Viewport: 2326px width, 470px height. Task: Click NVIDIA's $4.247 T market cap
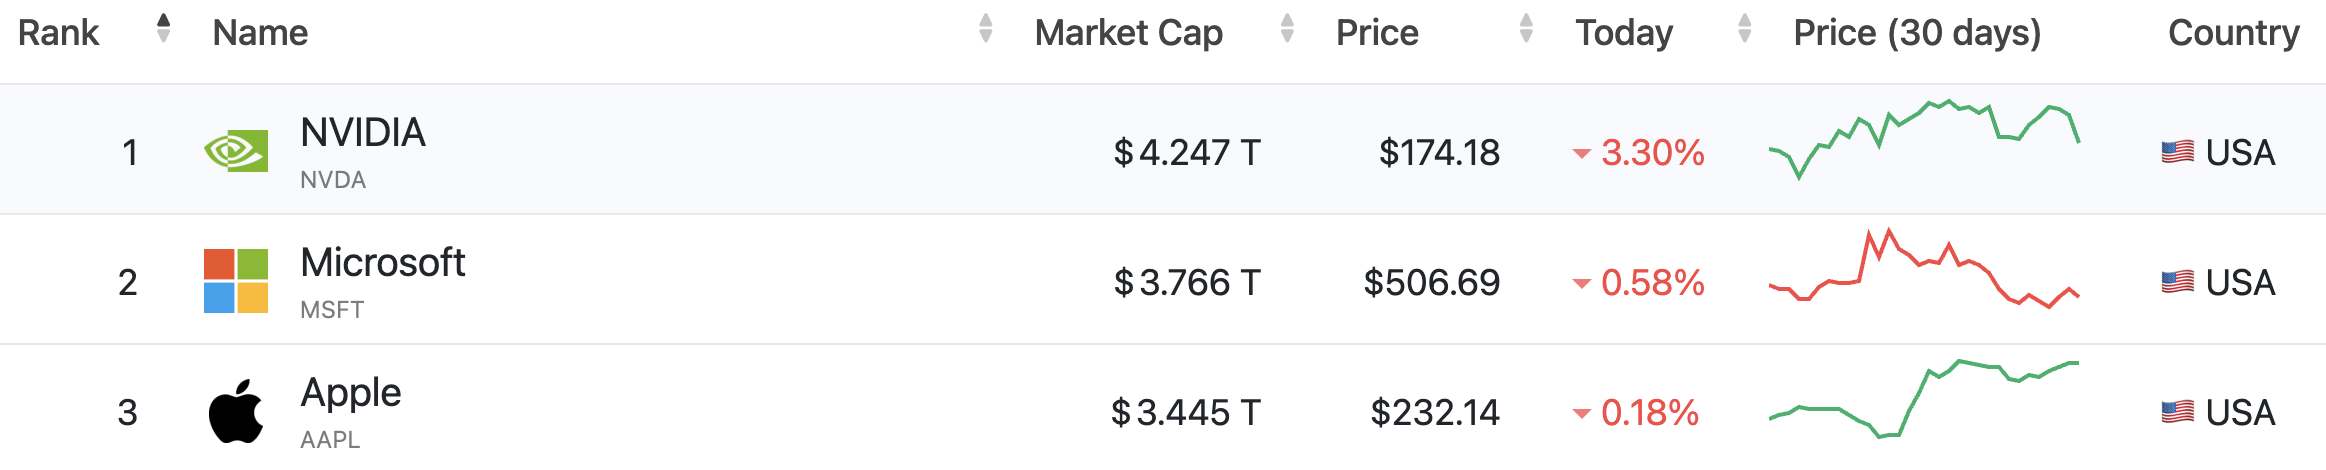point(1187,153)
